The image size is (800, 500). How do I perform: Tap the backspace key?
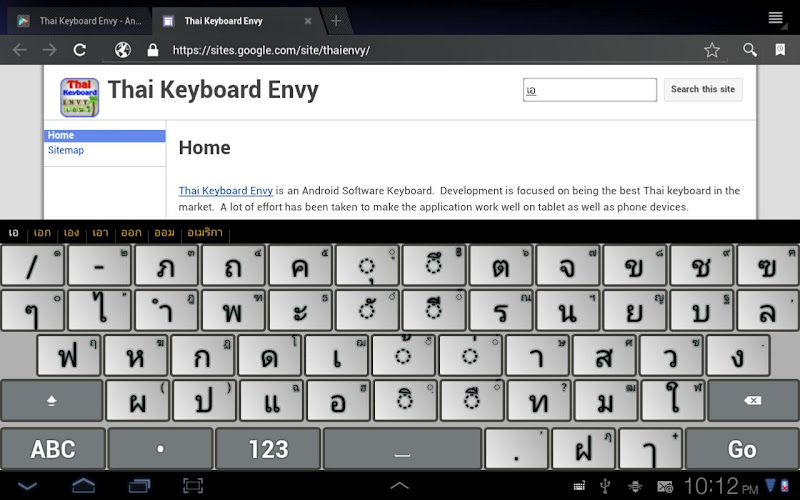coord(753,401)
